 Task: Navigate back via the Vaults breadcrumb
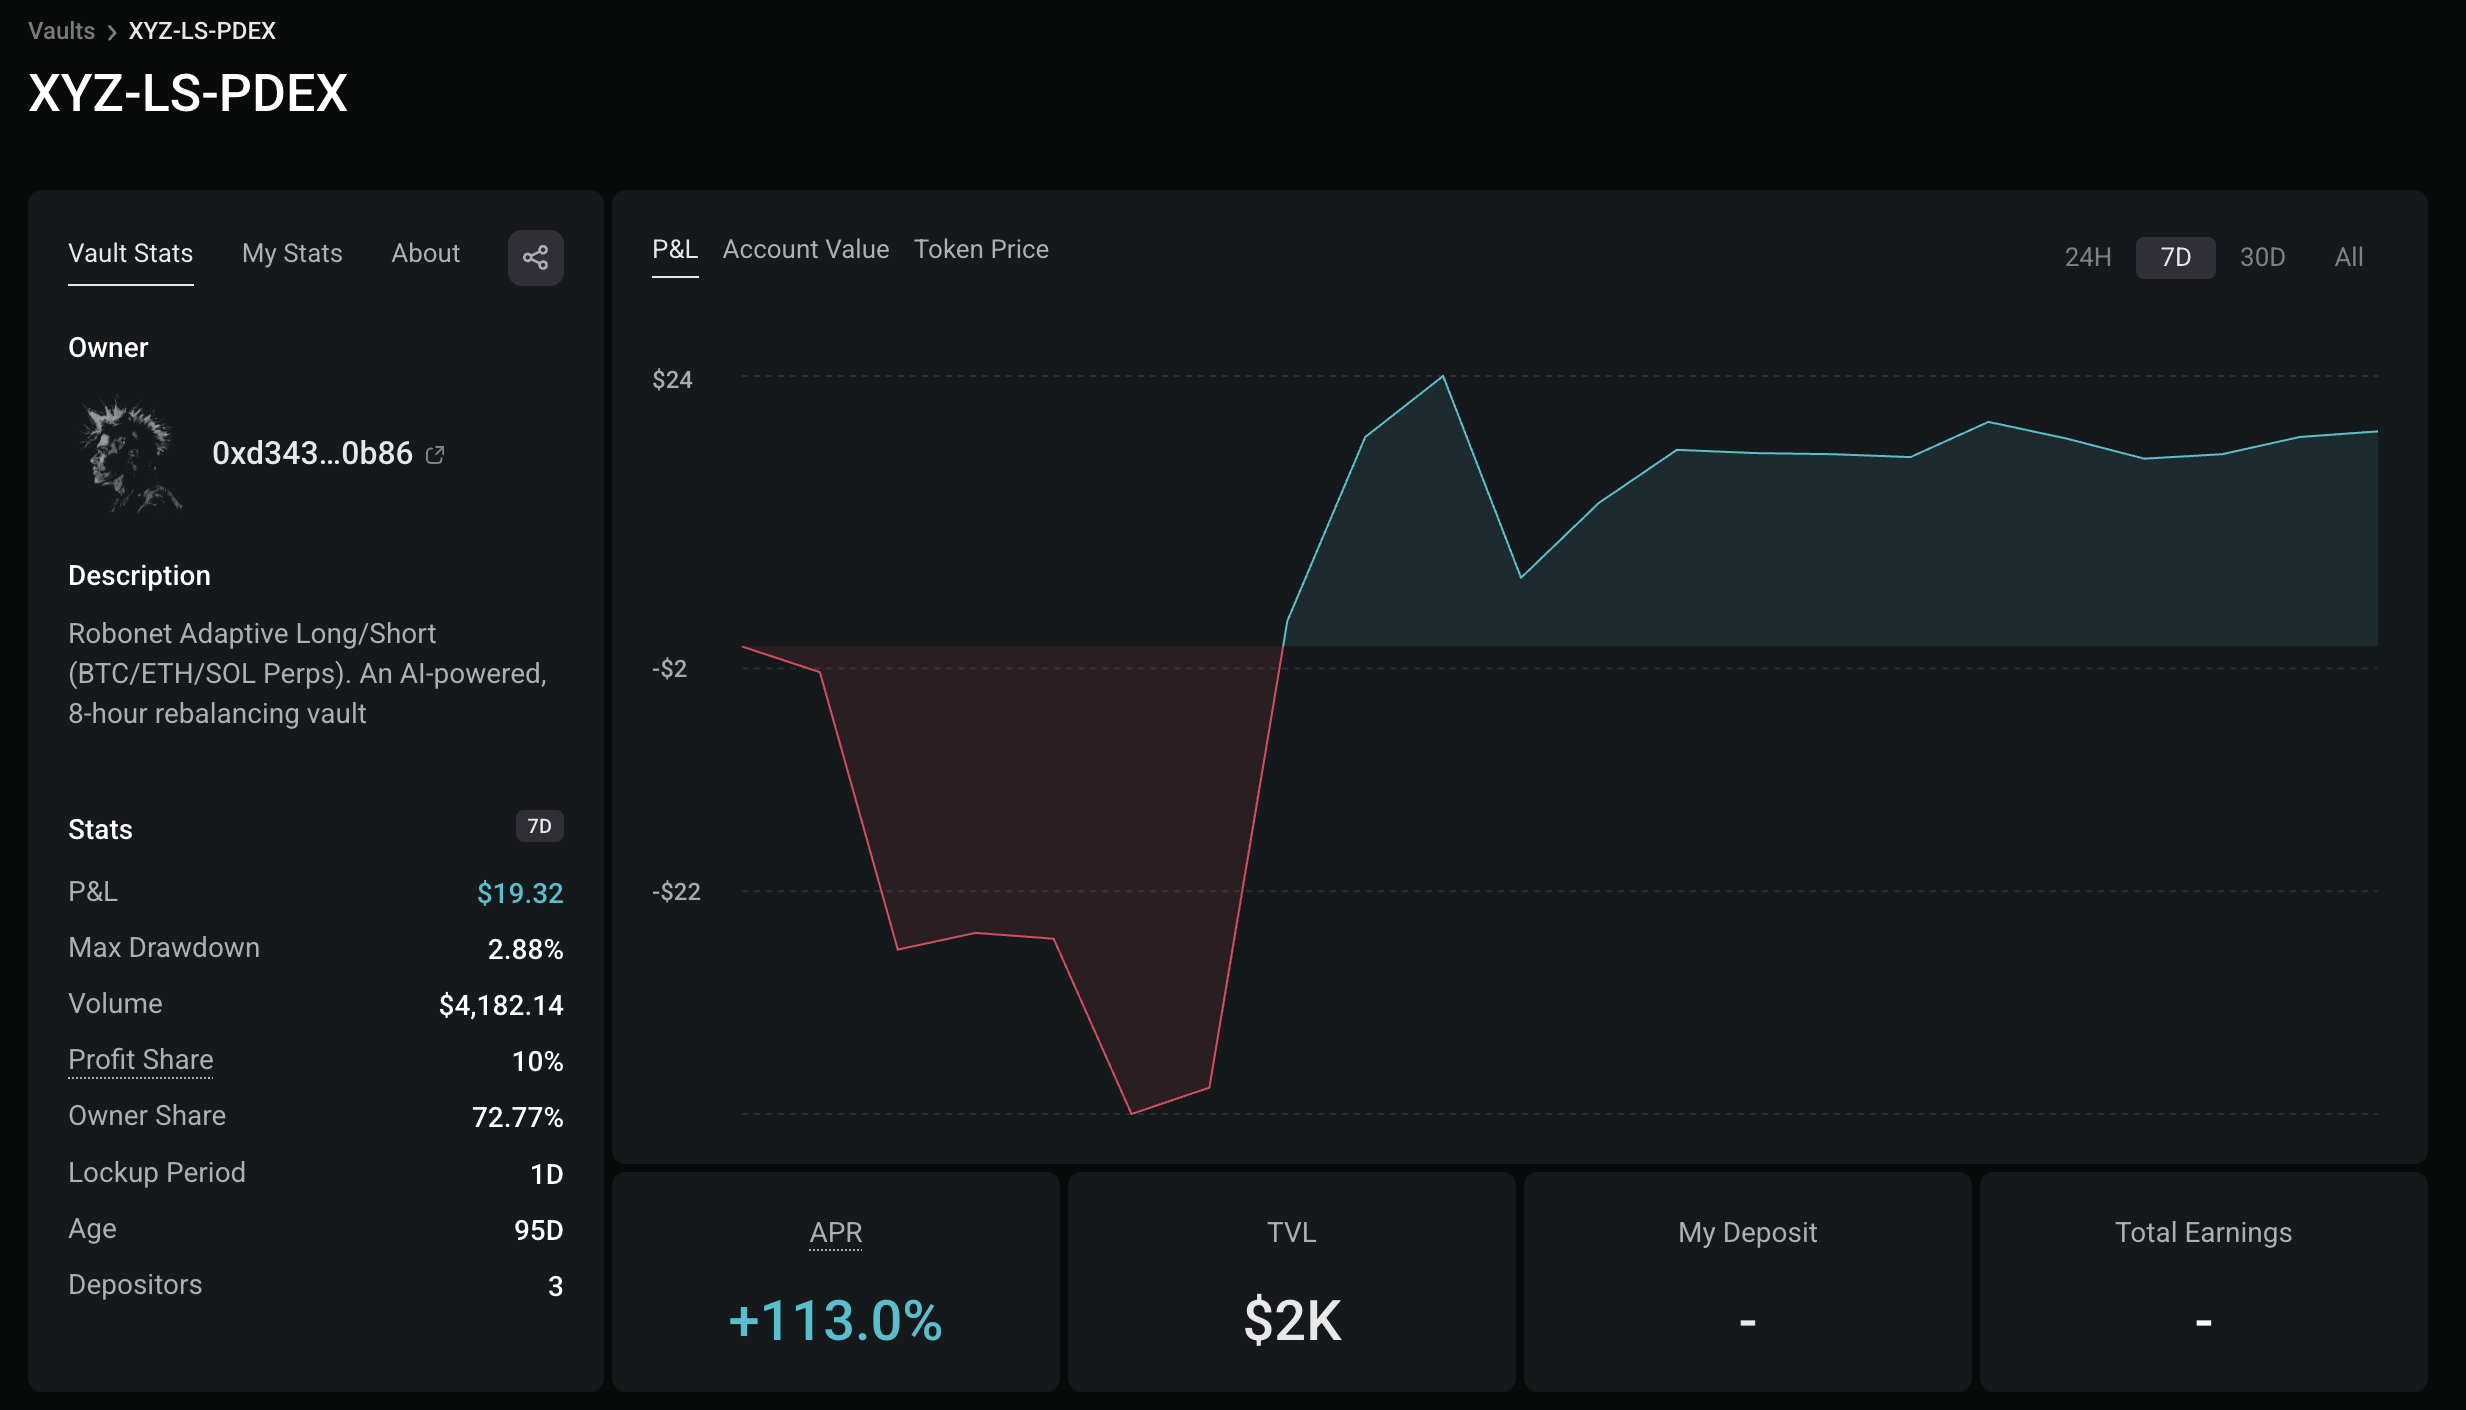(61, 30)
